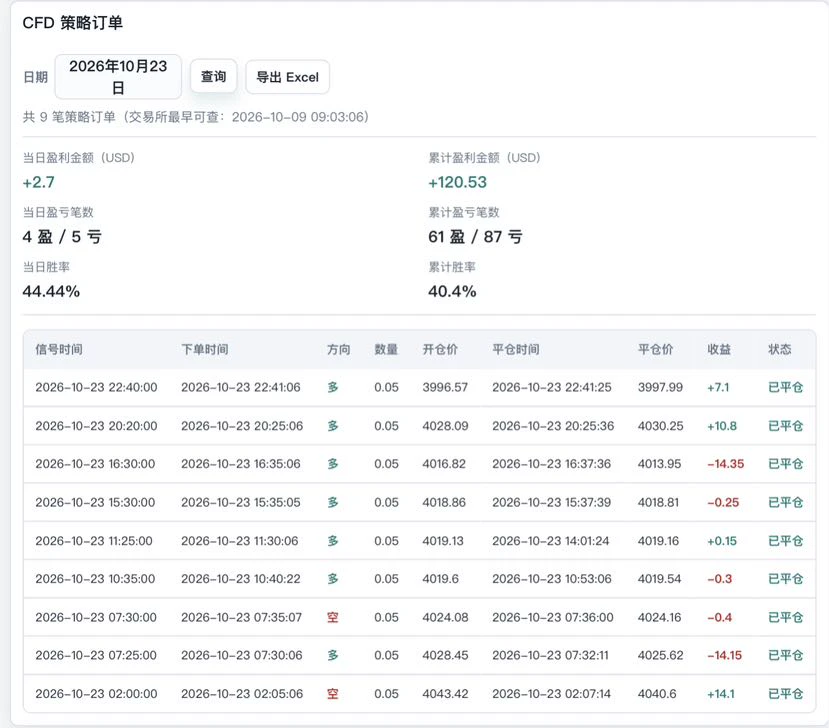The image size is (829, 728).
Task: Open the date field showing 2026年10月23日
Action: coord(118,77)
